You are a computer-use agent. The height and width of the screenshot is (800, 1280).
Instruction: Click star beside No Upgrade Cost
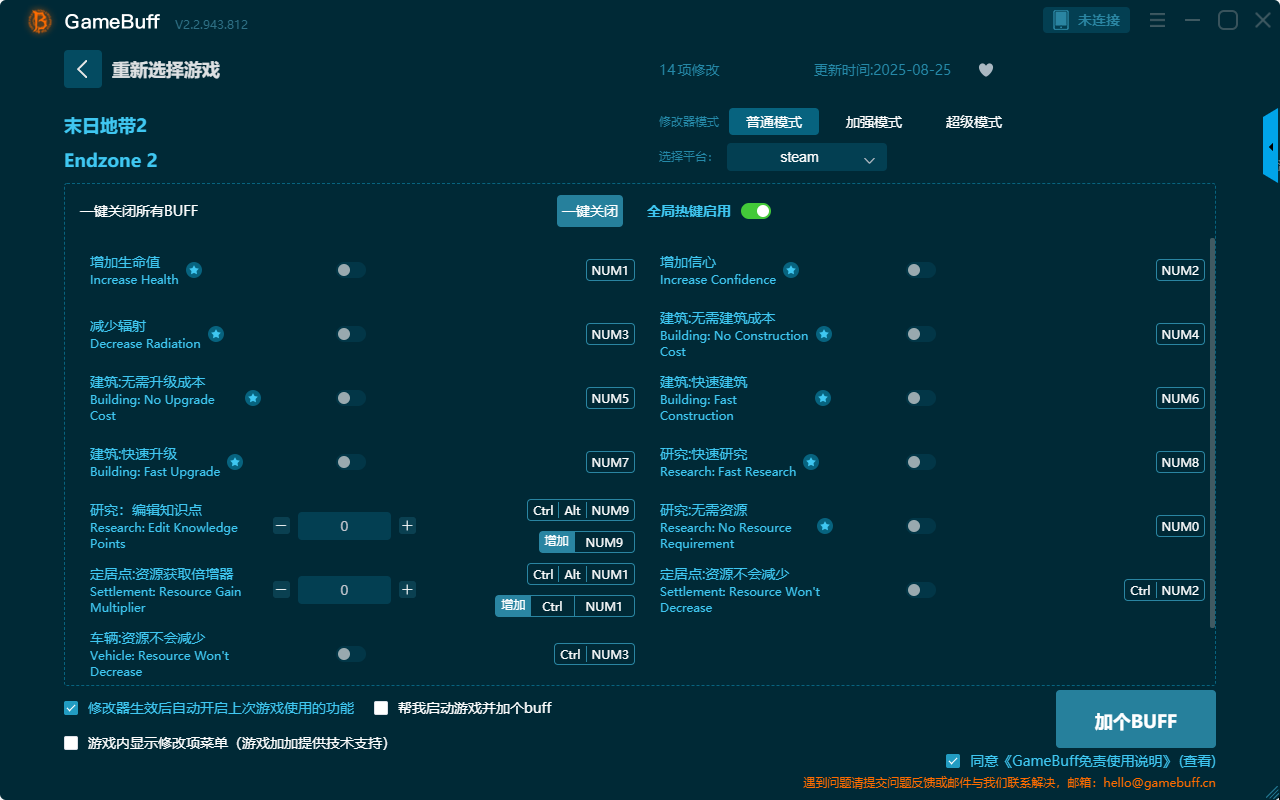[x=253, y=398]
